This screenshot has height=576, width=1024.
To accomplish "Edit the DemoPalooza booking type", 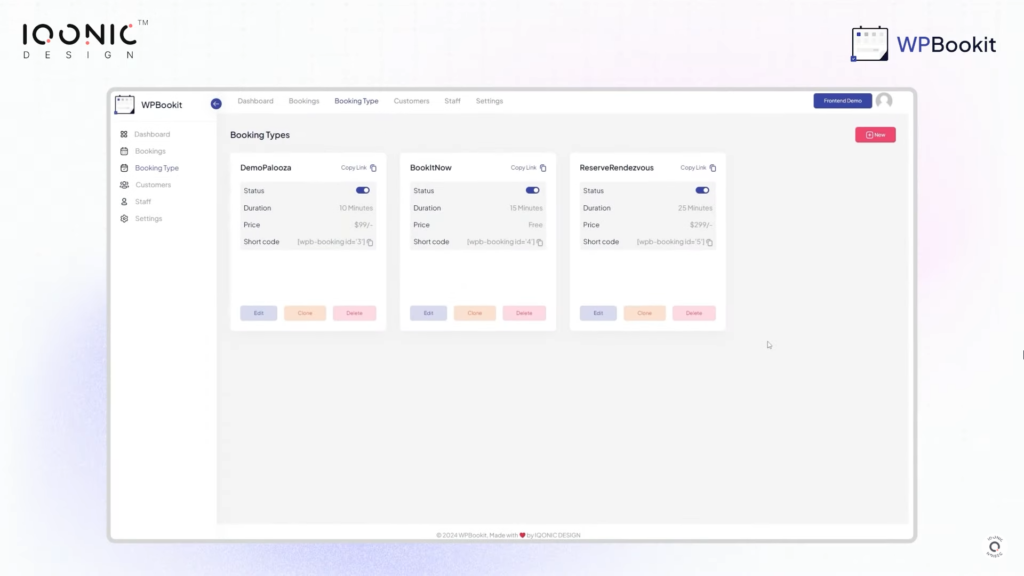I will click(259, 313).
